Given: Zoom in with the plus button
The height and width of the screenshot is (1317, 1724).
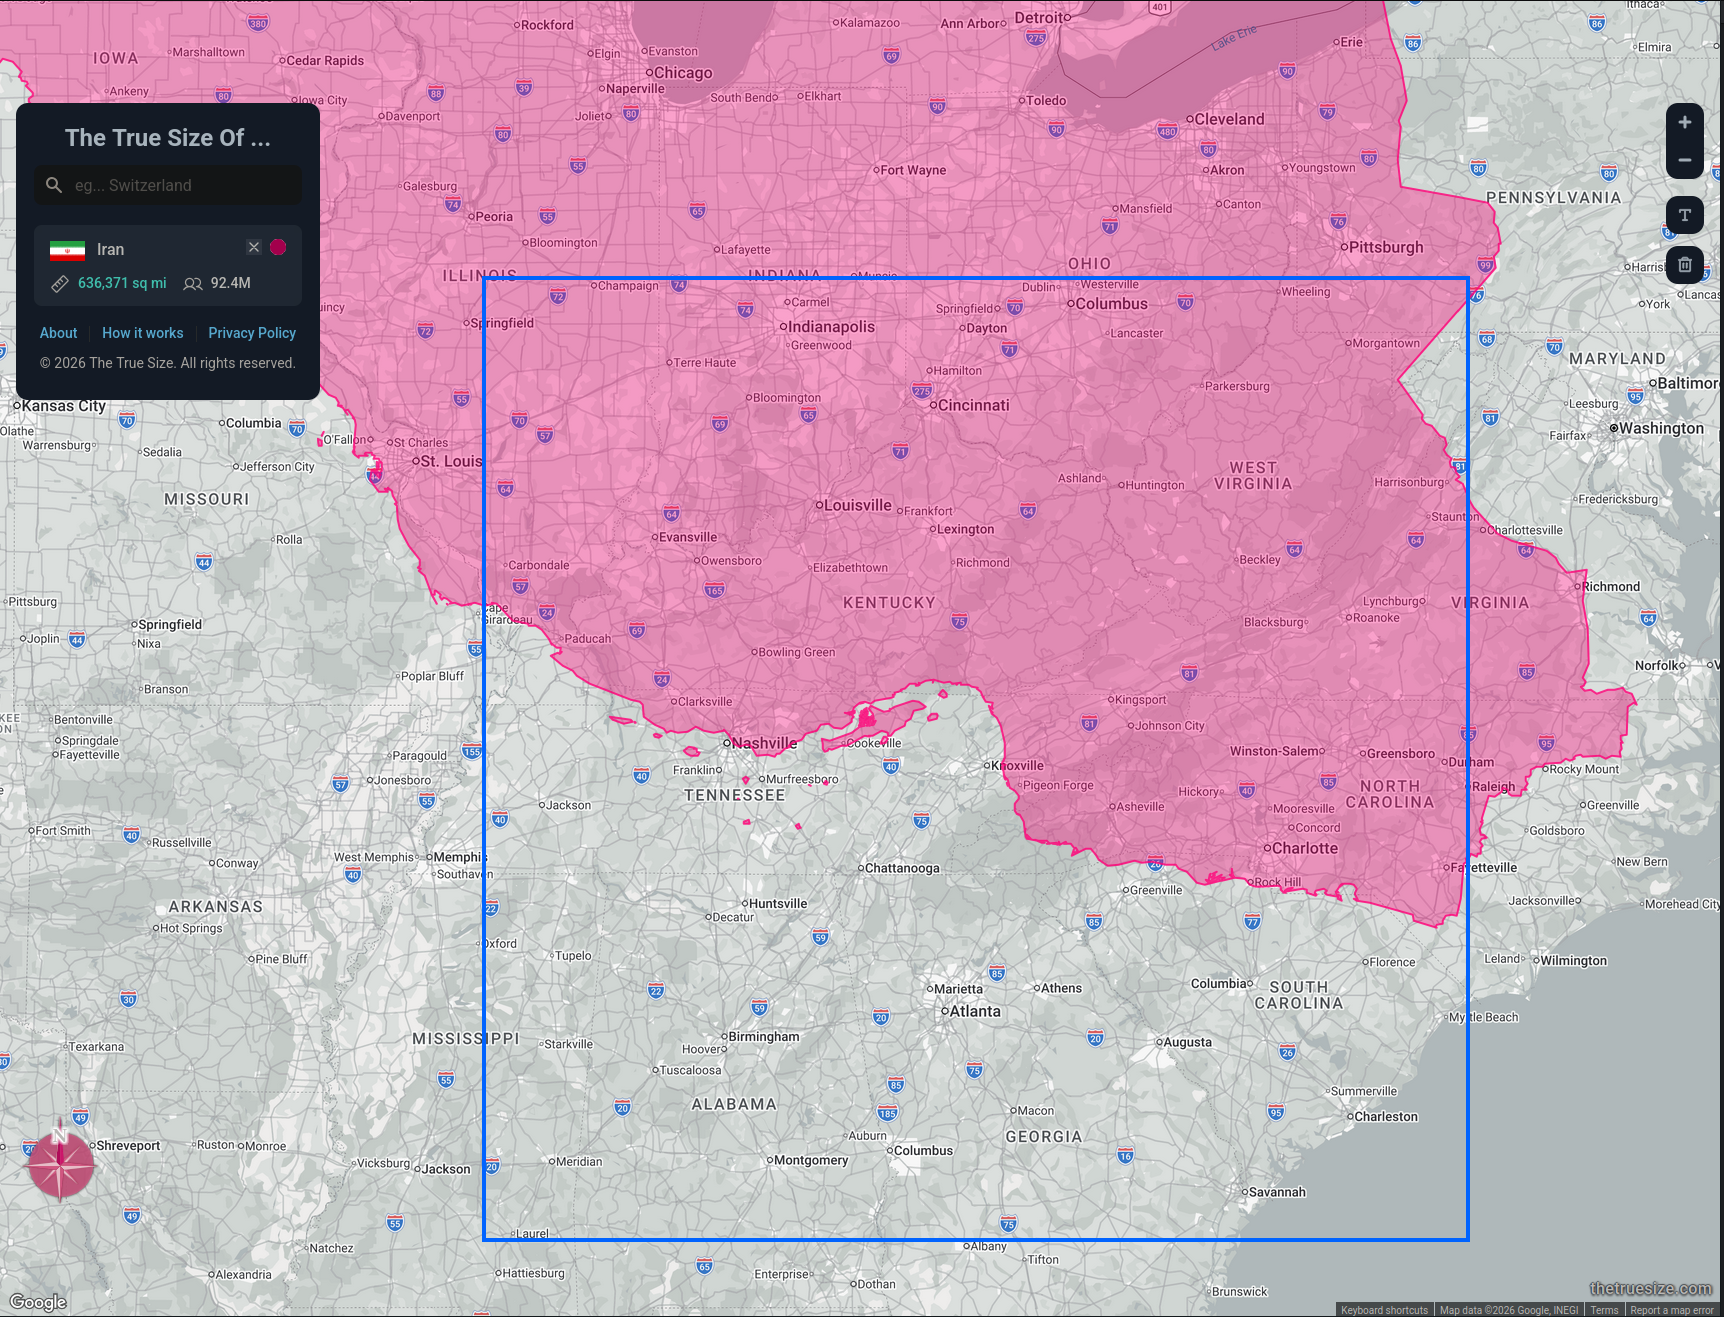Looking at the screenshot, I should [1685, 122].
